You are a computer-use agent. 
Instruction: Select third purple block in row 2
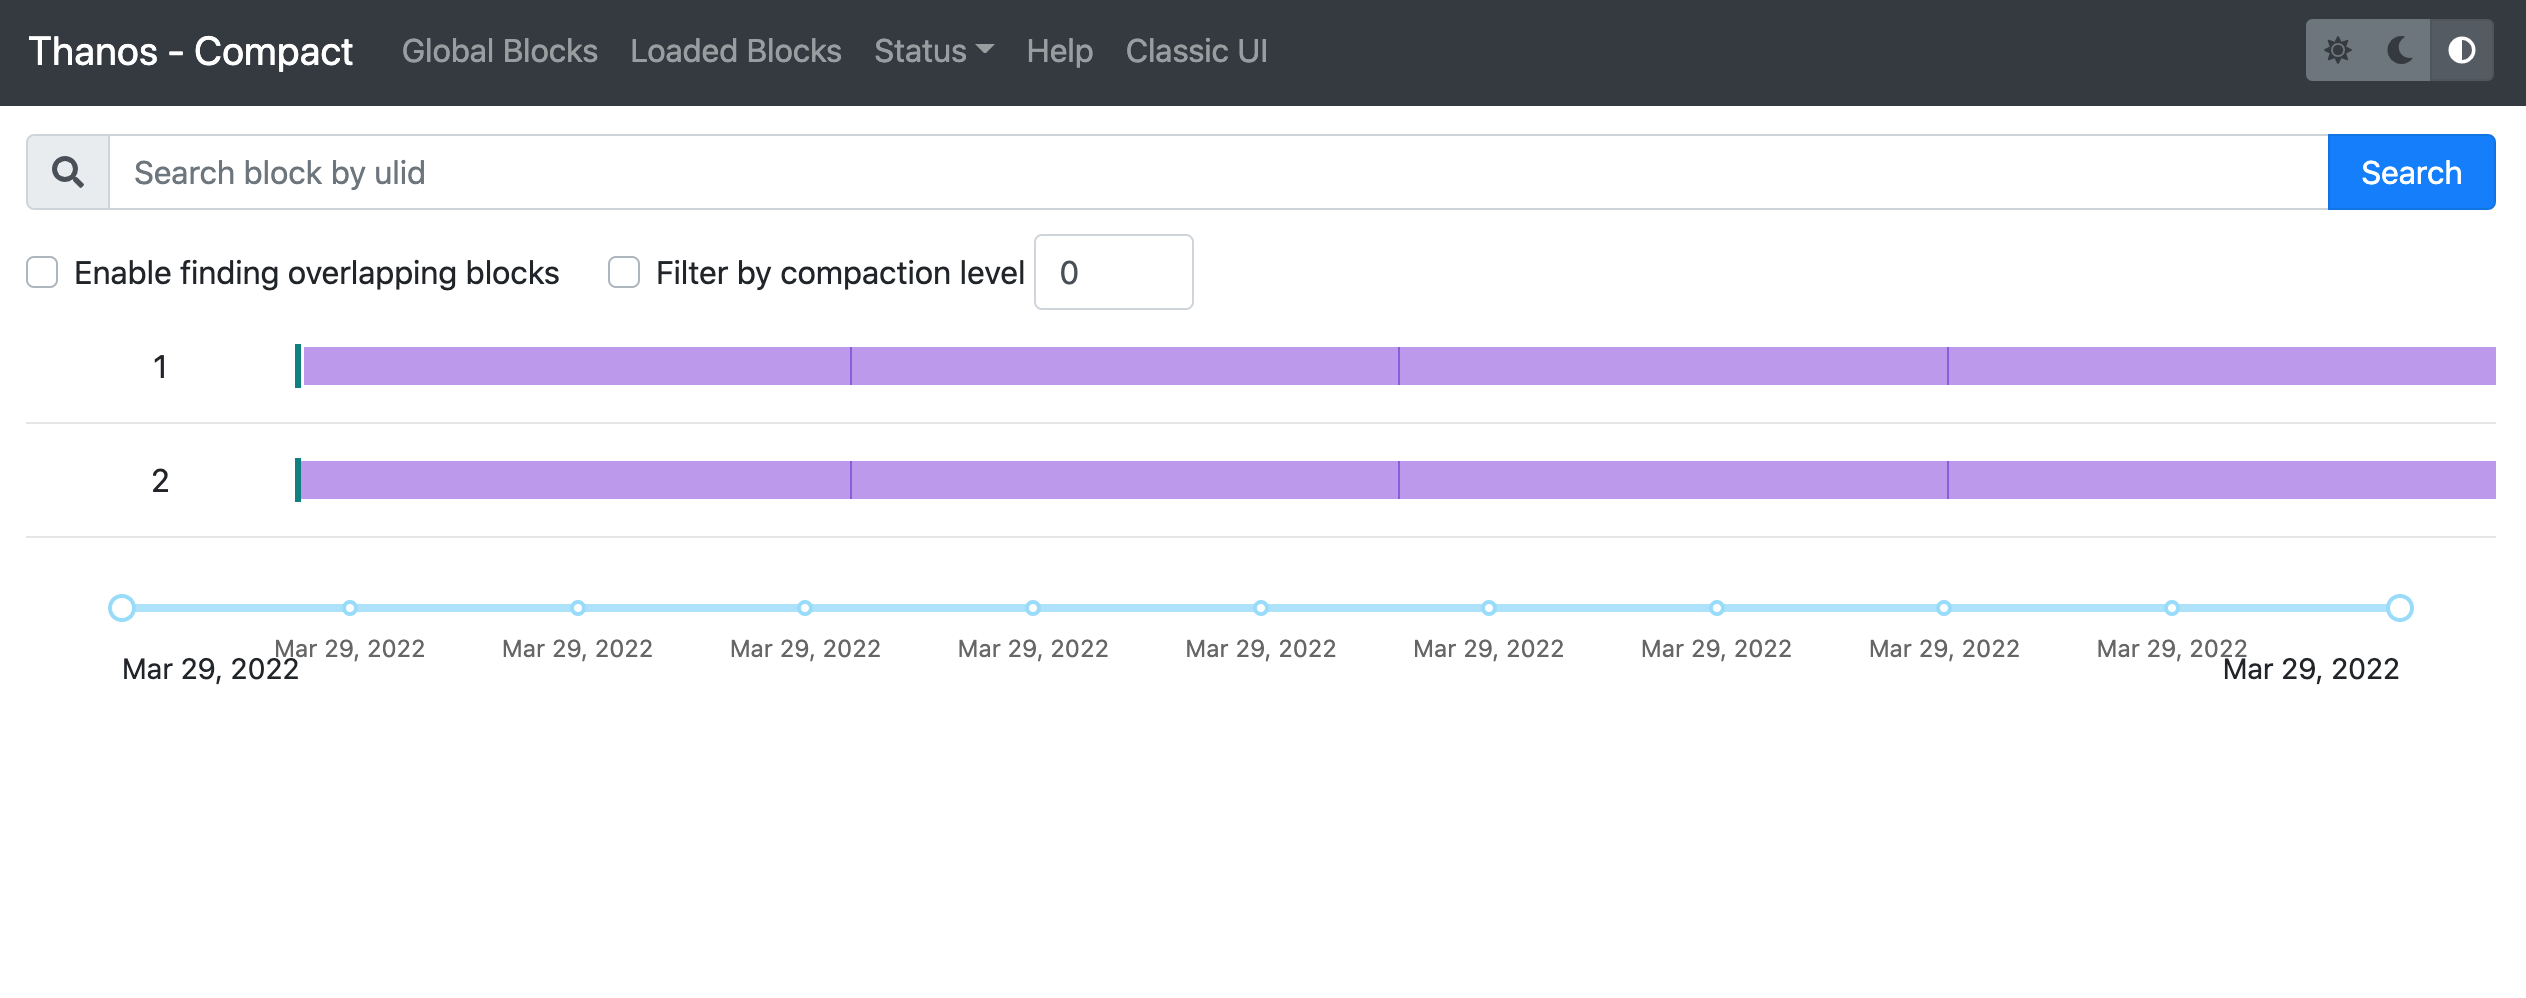pyautogui.click(x=1673, y=480)
